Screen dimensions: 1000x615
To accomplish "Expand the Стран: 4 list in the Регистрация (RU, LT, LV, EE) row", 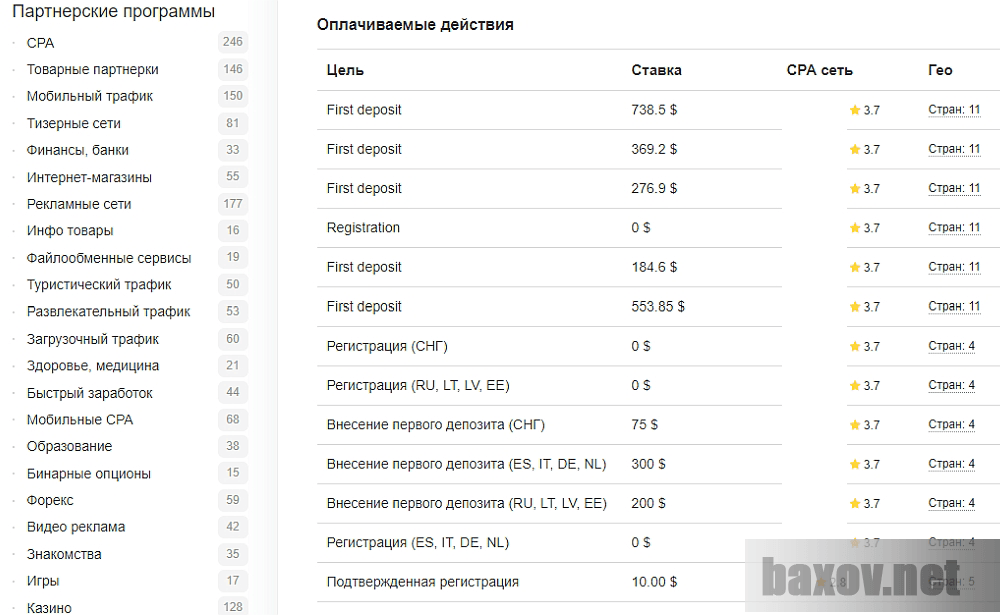I will tap(951, 386).
